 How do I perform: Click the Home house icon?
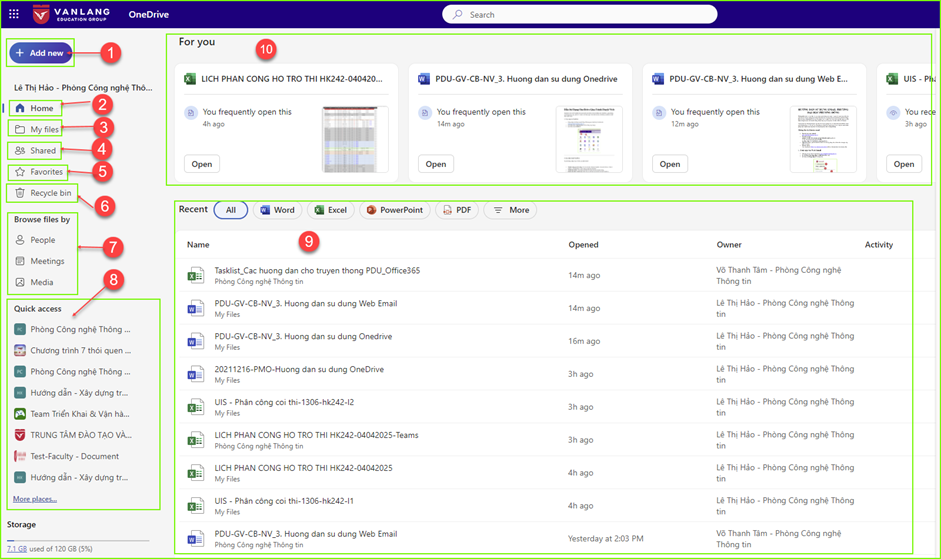[x=20, y=108]
